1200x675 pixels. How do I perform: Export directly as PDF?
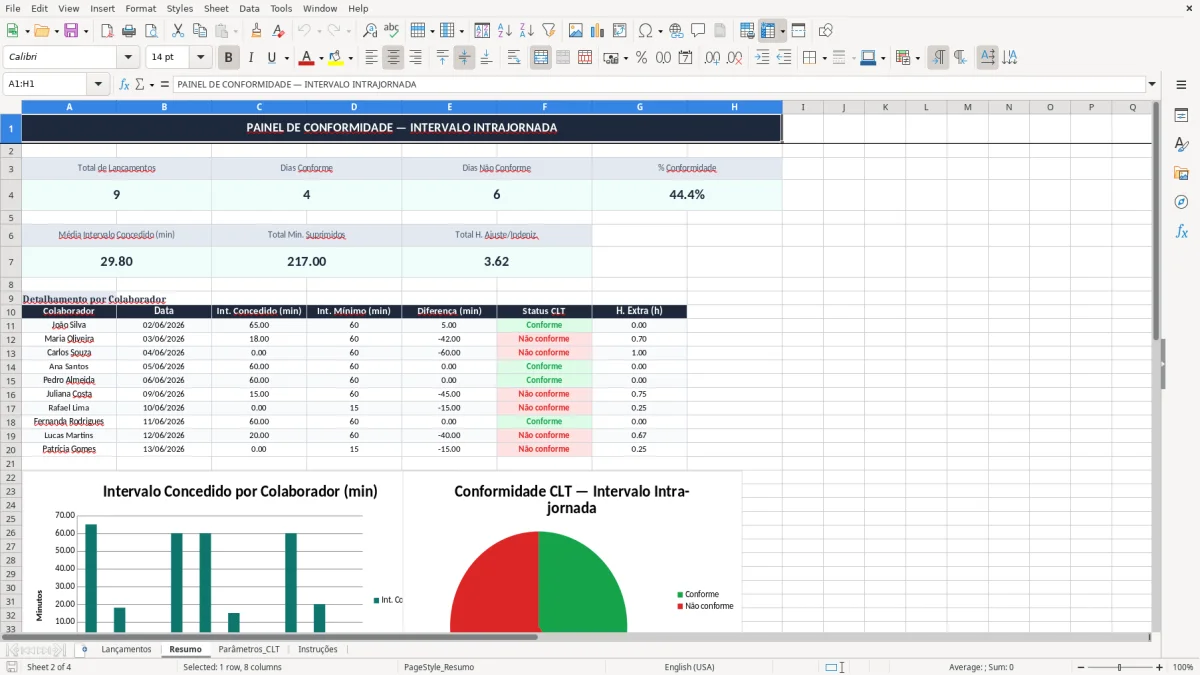coord(107,31)
